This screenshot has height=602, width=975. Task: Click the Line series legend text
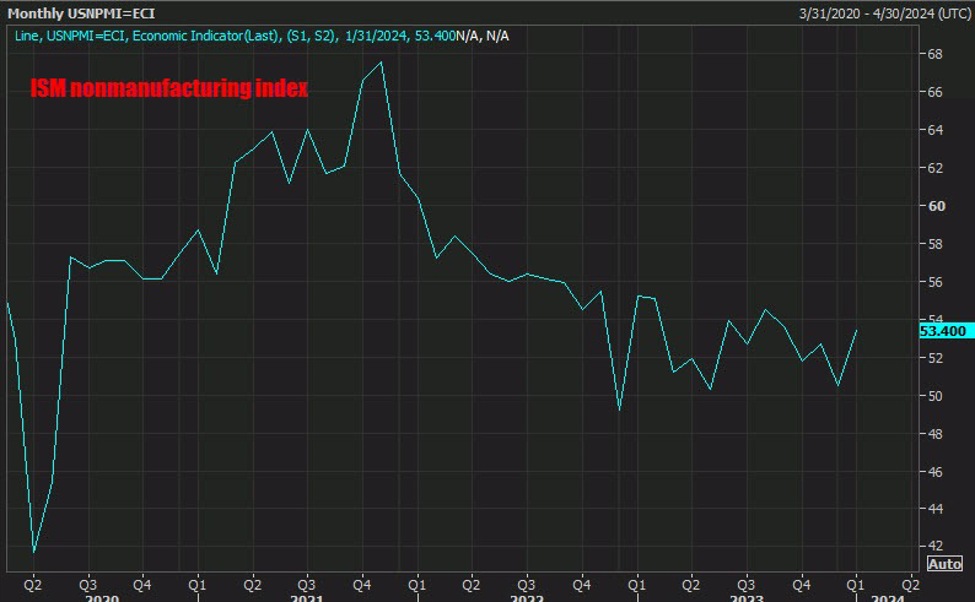235,36
